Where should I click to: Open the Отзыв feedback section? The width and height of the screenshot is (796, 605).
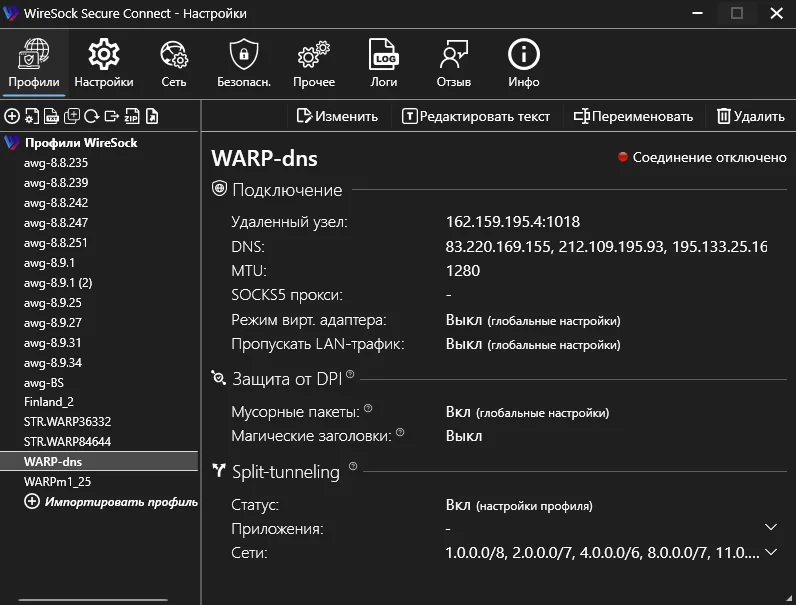tap(453, 63)
